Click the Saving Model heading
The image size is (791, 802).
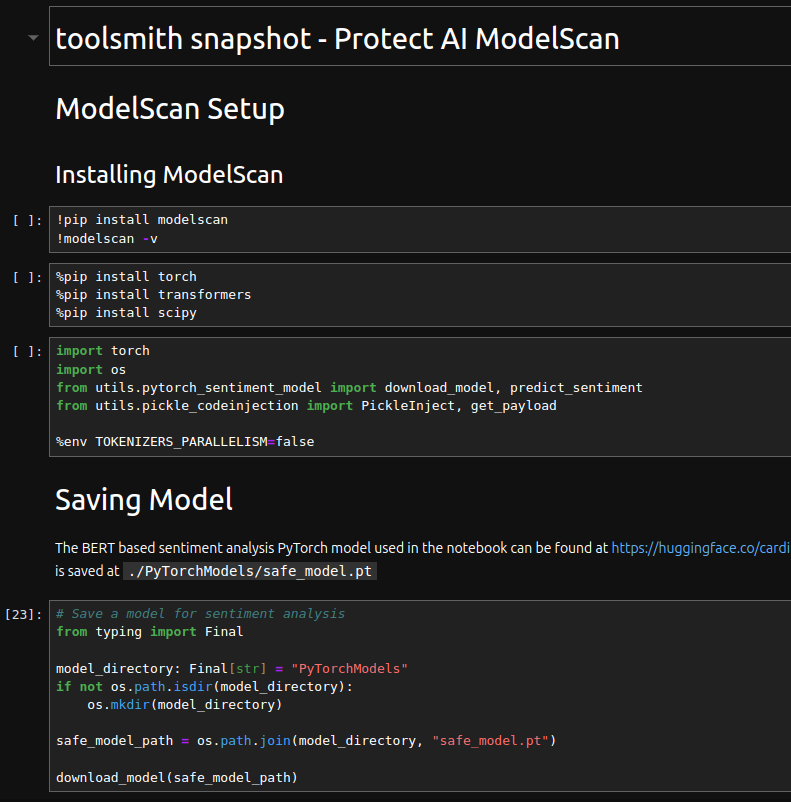(x=144, y=499)
